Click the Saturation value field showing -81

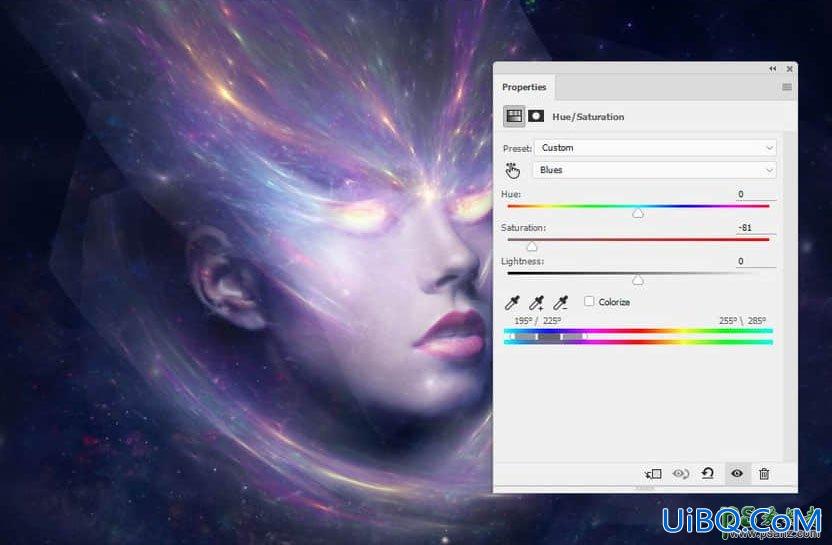(756, 228)
